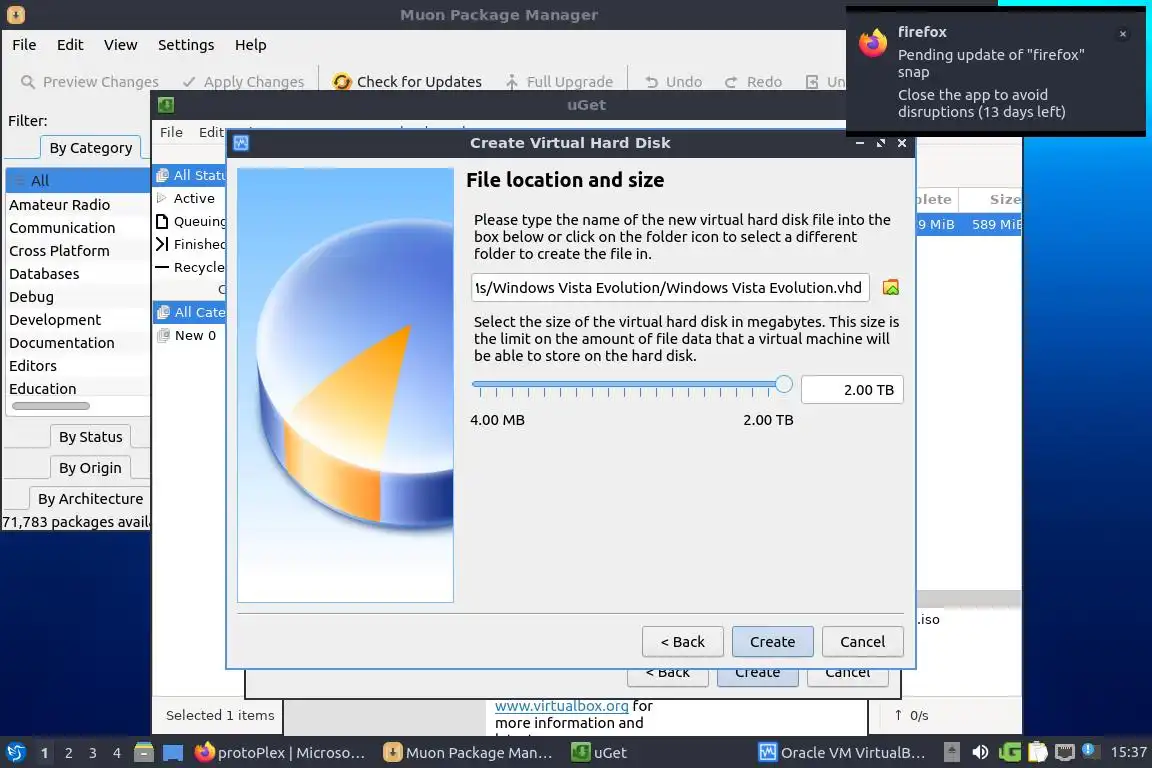The height and width of the screenshot is (768, 1152).
Task: Select the Debug category
Action: click(x=78, y=296)
